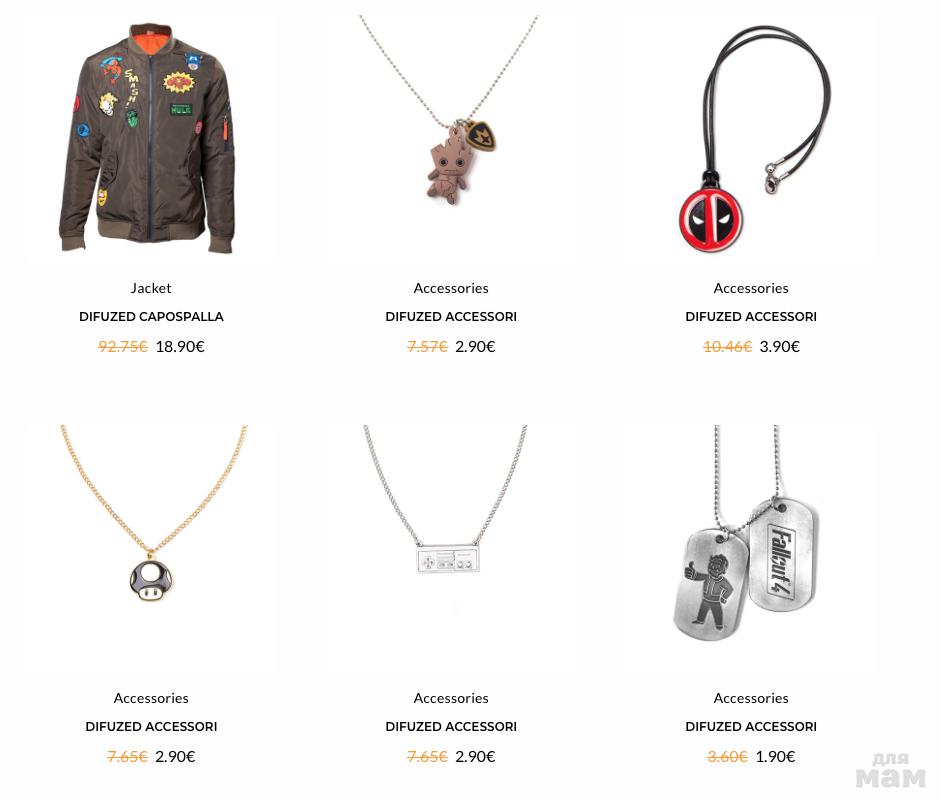Screen dimensions: 941x802
Task: Click the 3.90€ Deadpool pendant price
Action: pos(780,346)
